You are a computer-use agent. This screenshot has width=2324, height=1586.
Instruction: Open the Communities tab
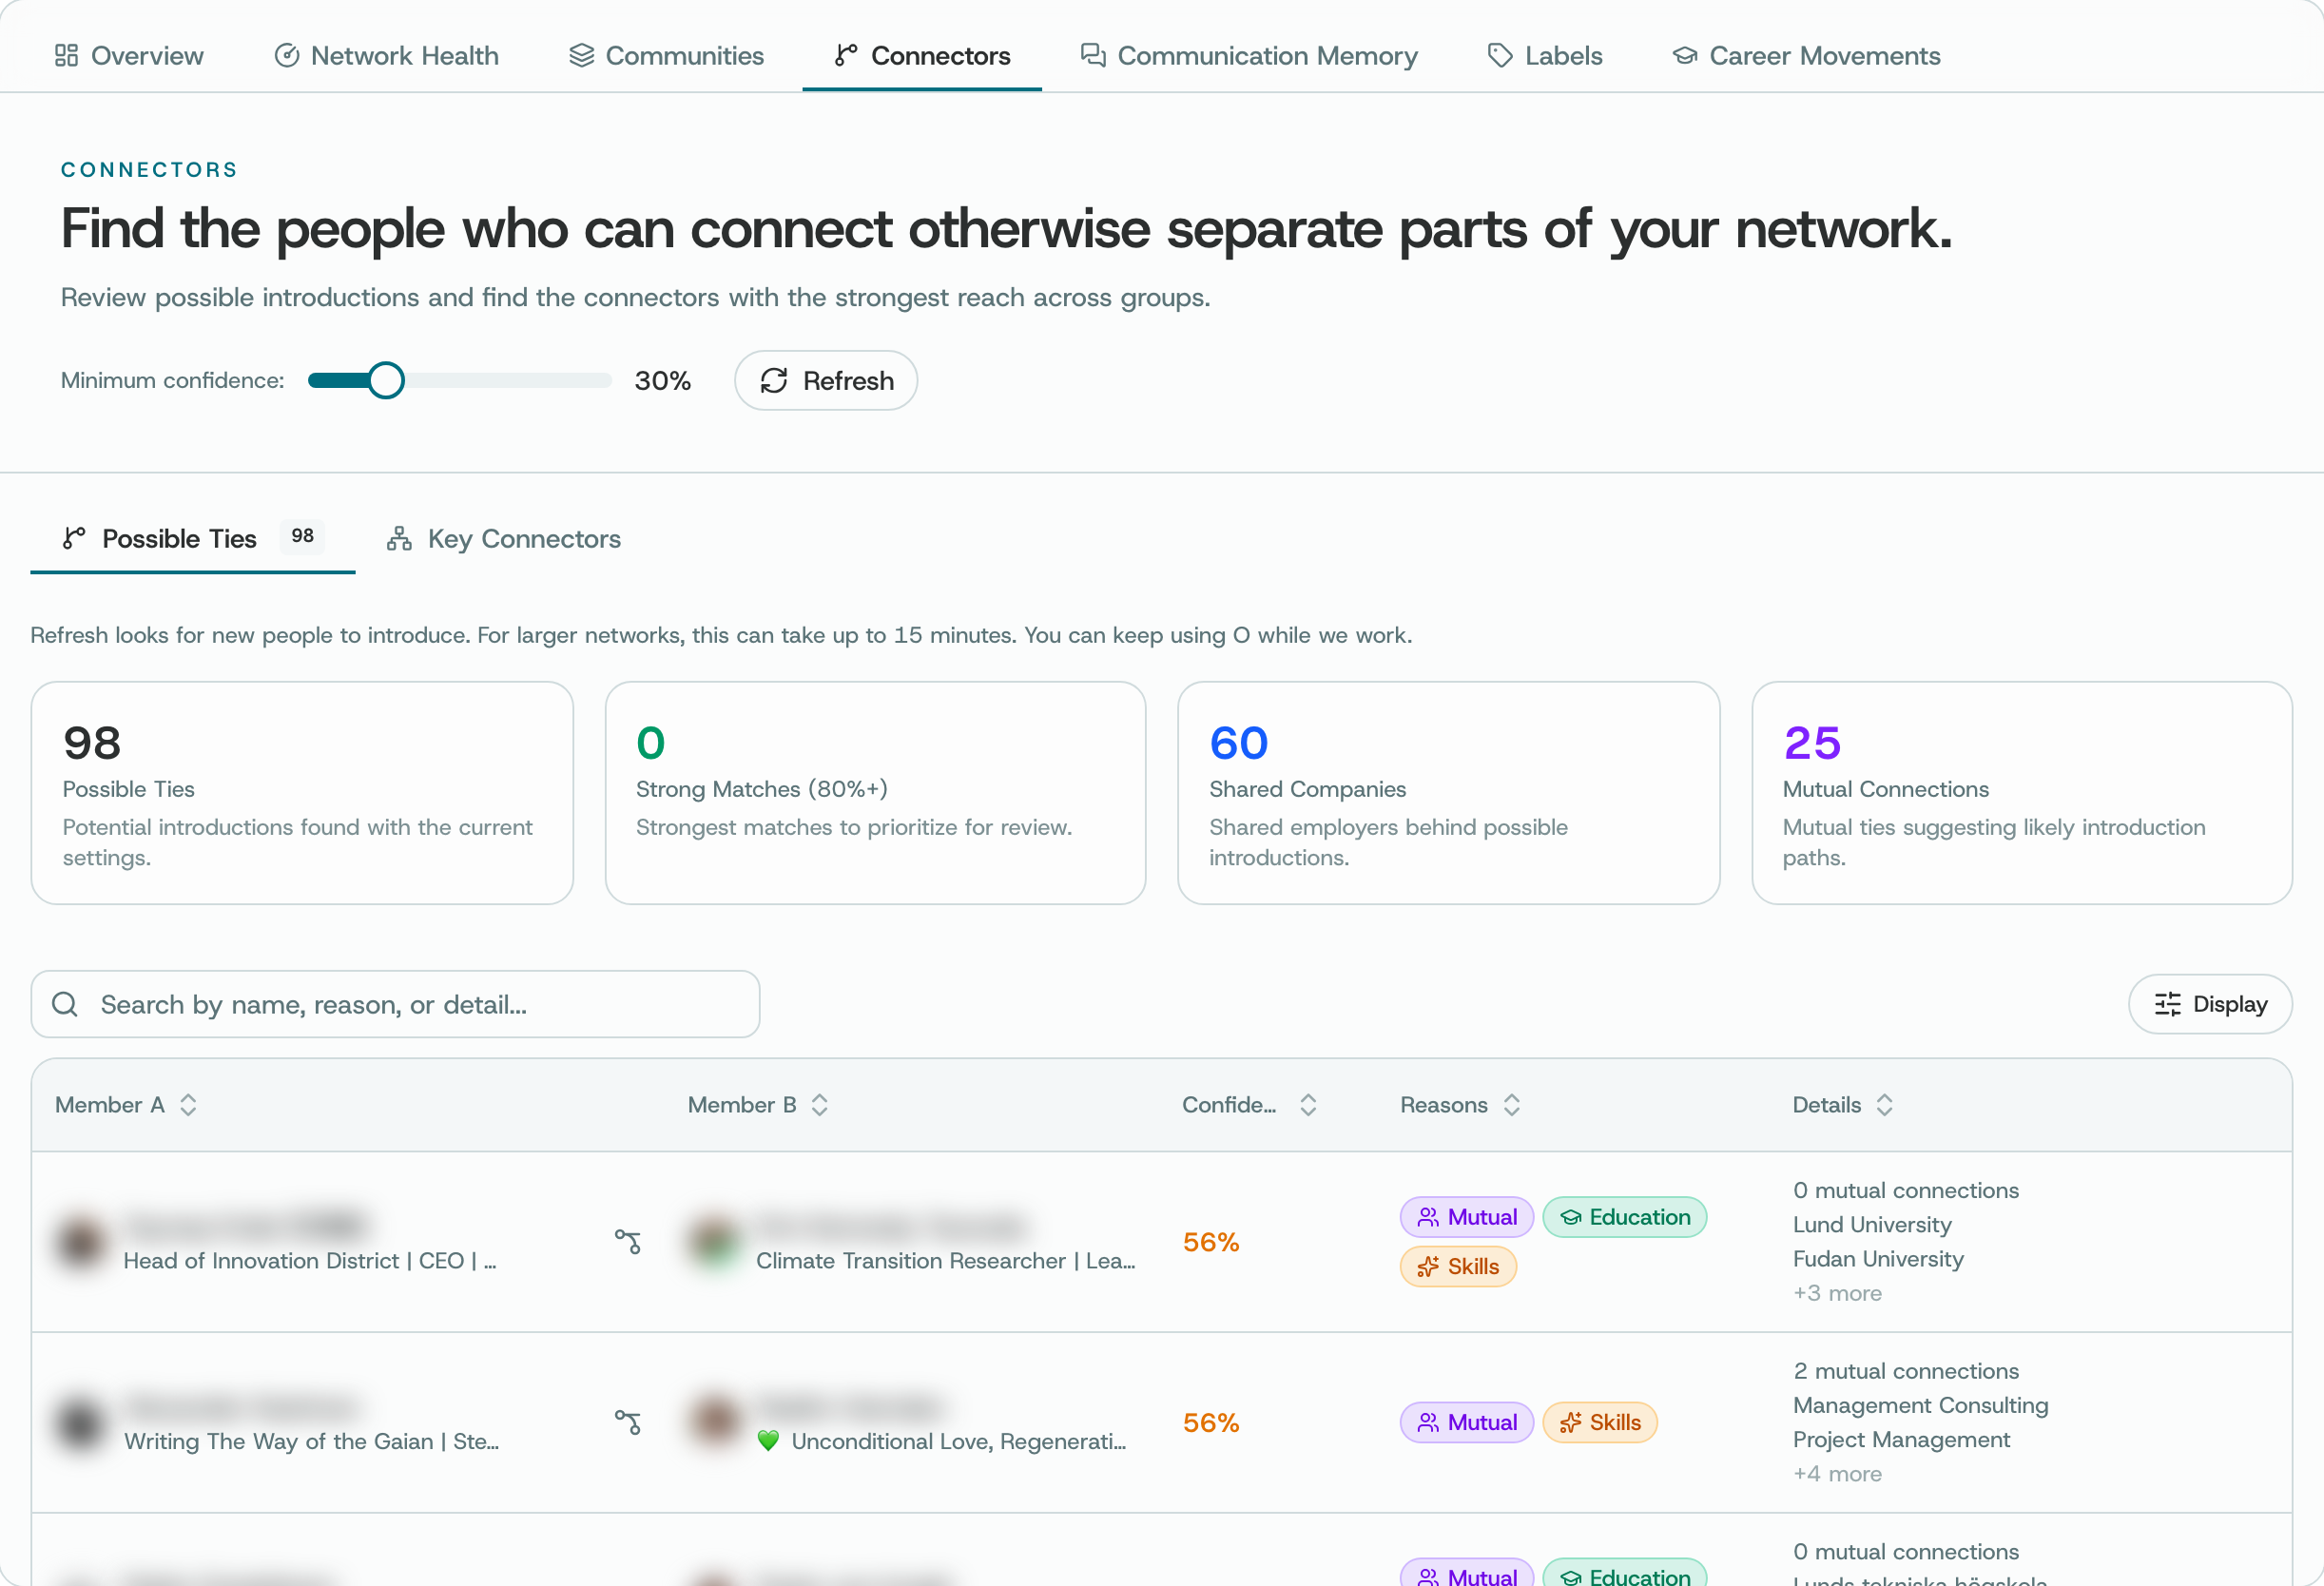pyautogui.click(x=666, y=55)
